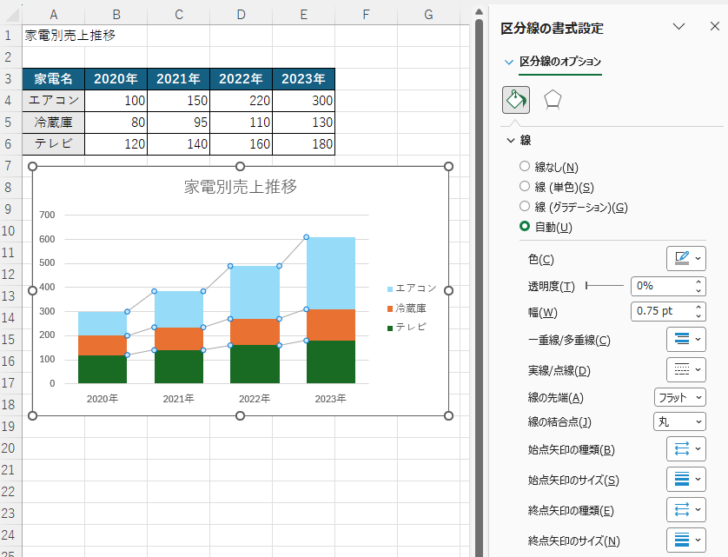Decrease the 透明度 value with the down spinner

click(x=699, y=291)
